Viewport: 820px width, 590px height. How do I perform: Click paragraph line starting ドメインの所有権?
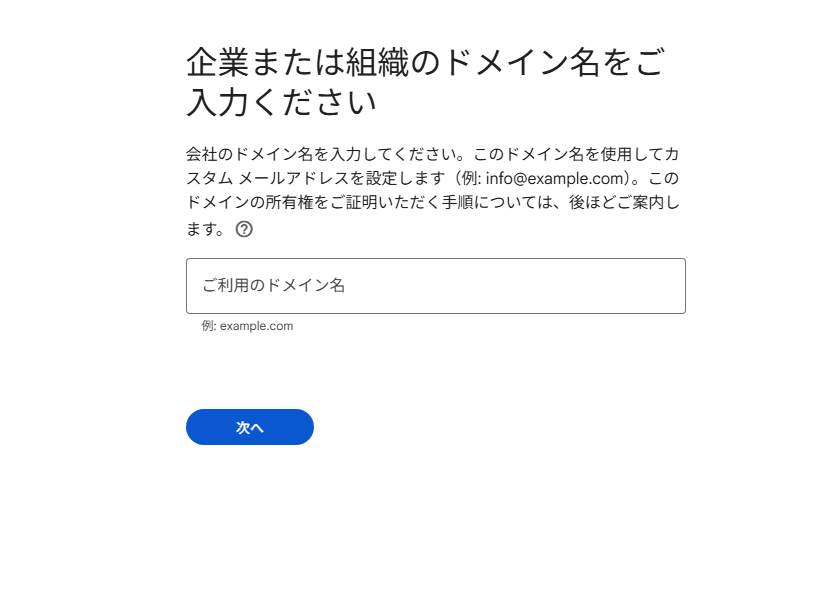[x=432, y=202]
